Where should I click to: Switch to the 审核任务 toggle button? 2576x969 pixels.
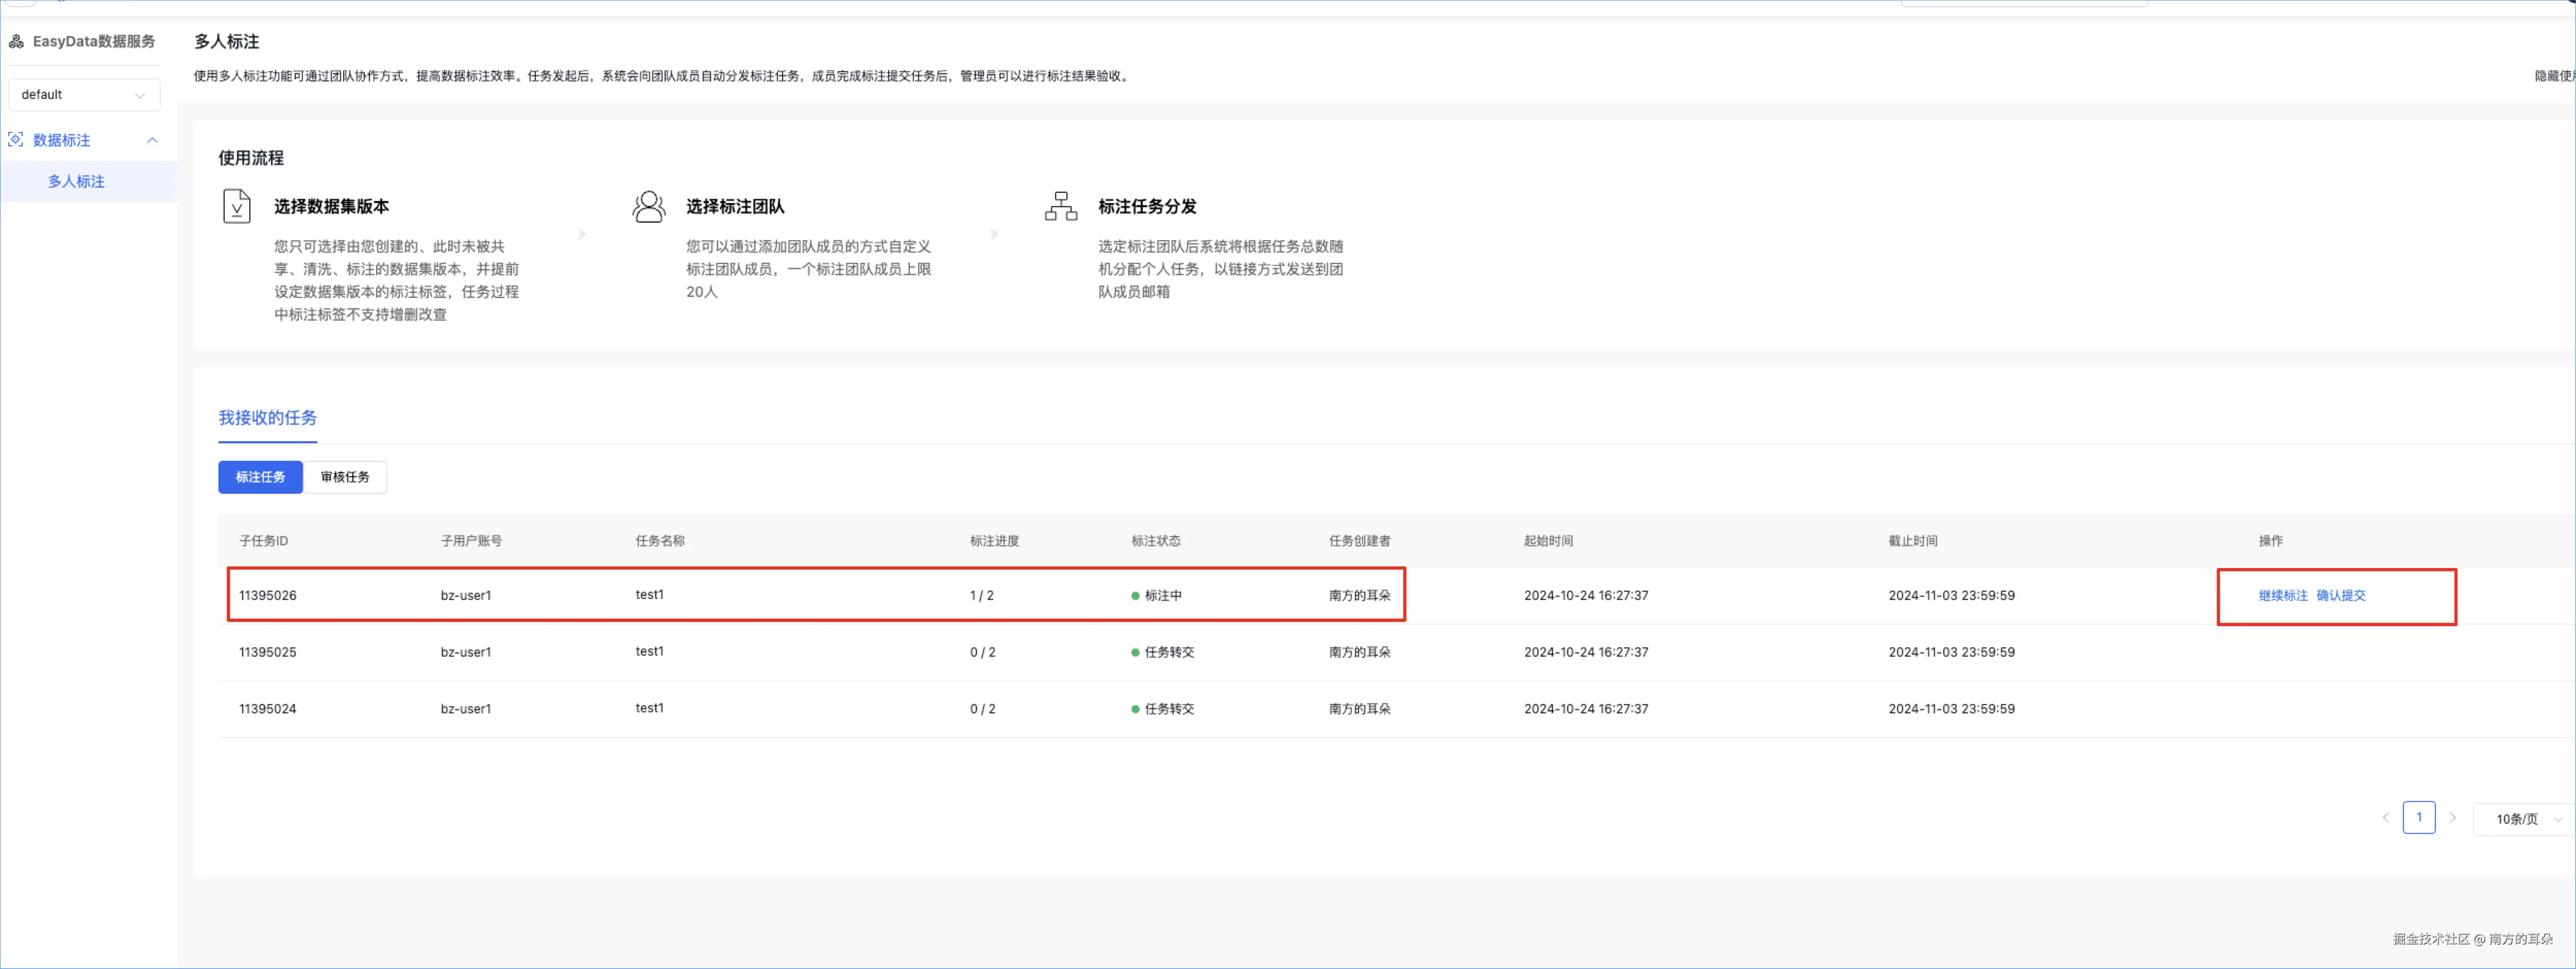pos(345,477)
